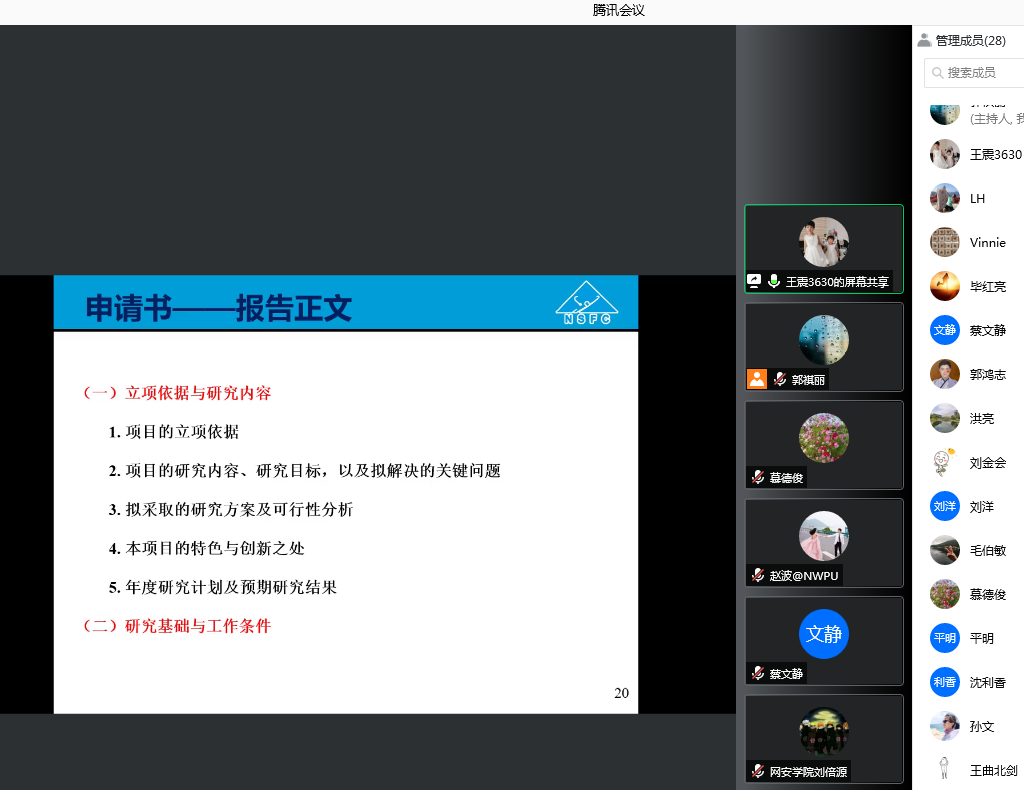Click the muted mic icon beside 郭祺丽
This screenshot has height=790, width=1024.
(780, 380)
